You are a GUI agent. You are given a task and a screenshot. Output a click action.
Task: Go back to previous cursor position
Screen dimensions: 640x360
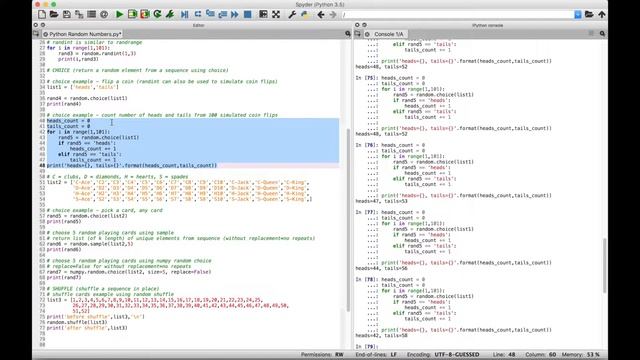(321, 14)
